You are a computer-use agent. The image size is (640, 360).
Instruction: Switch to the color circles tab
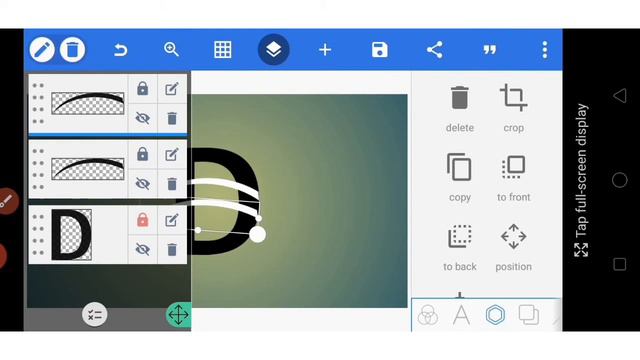tap(428, 315)
